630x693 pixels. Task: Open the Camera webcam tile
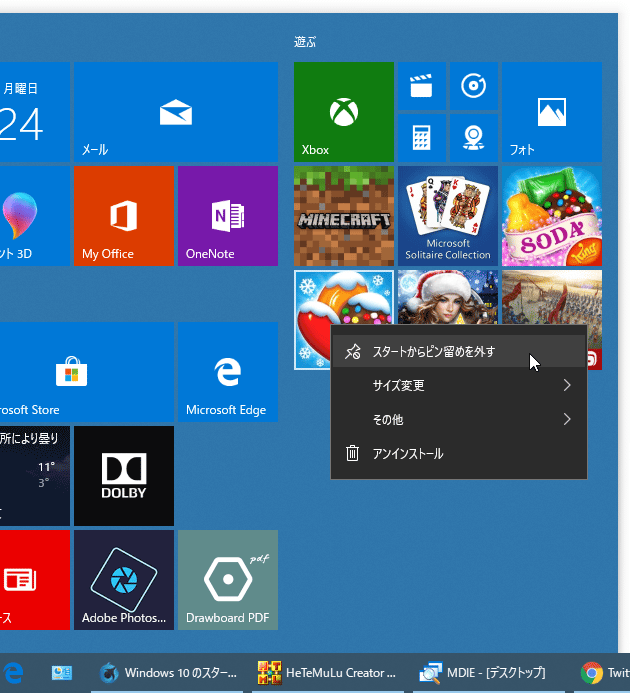pos(473,138)
